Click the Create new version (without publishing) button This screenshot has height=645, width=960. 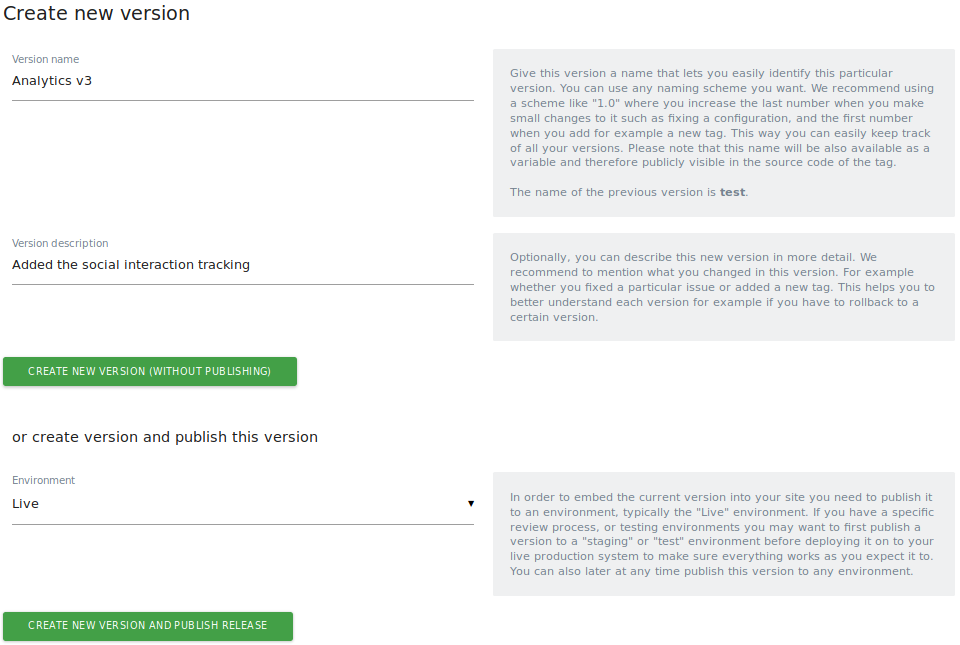149,371
